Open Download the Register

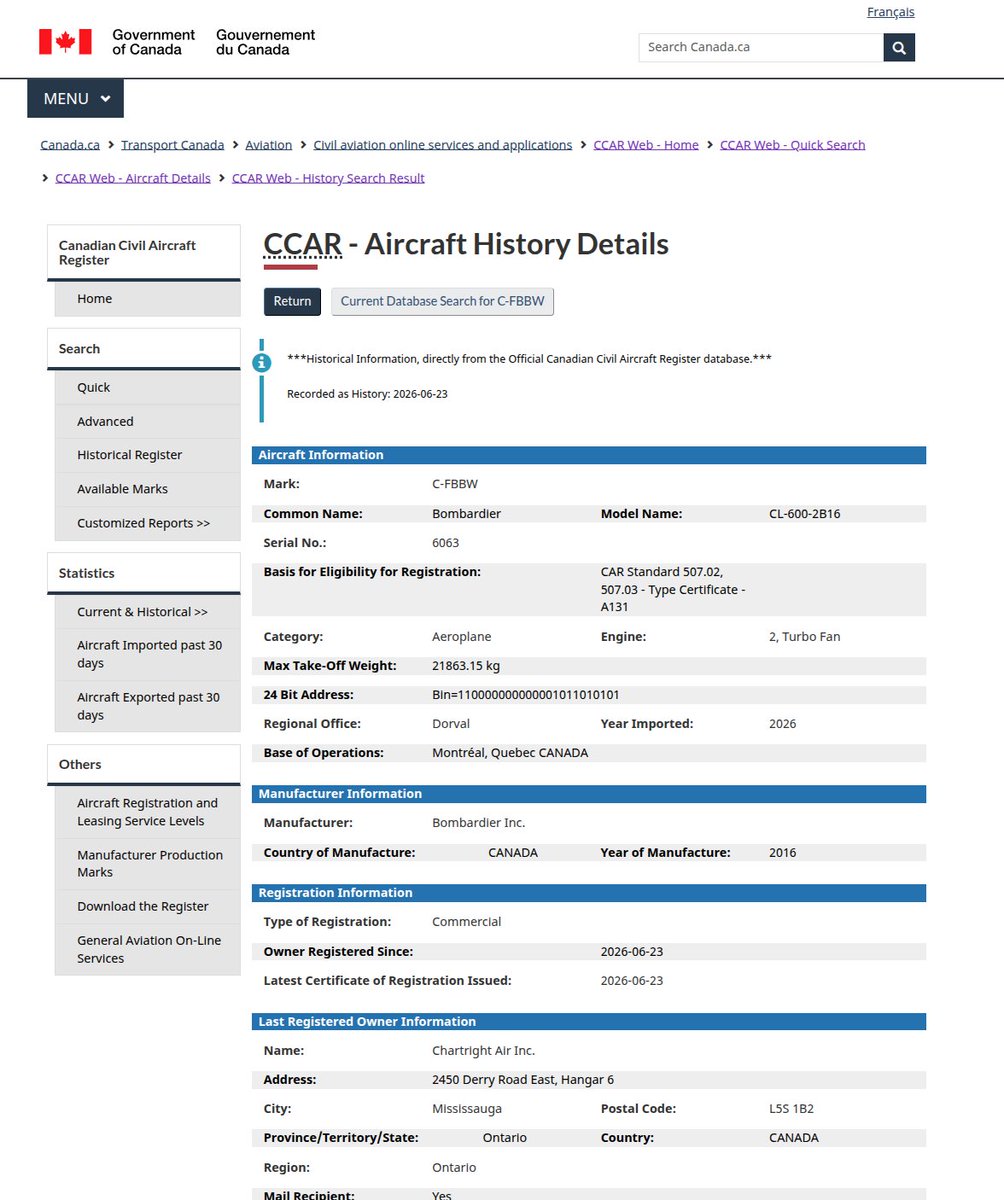(148, 906)
